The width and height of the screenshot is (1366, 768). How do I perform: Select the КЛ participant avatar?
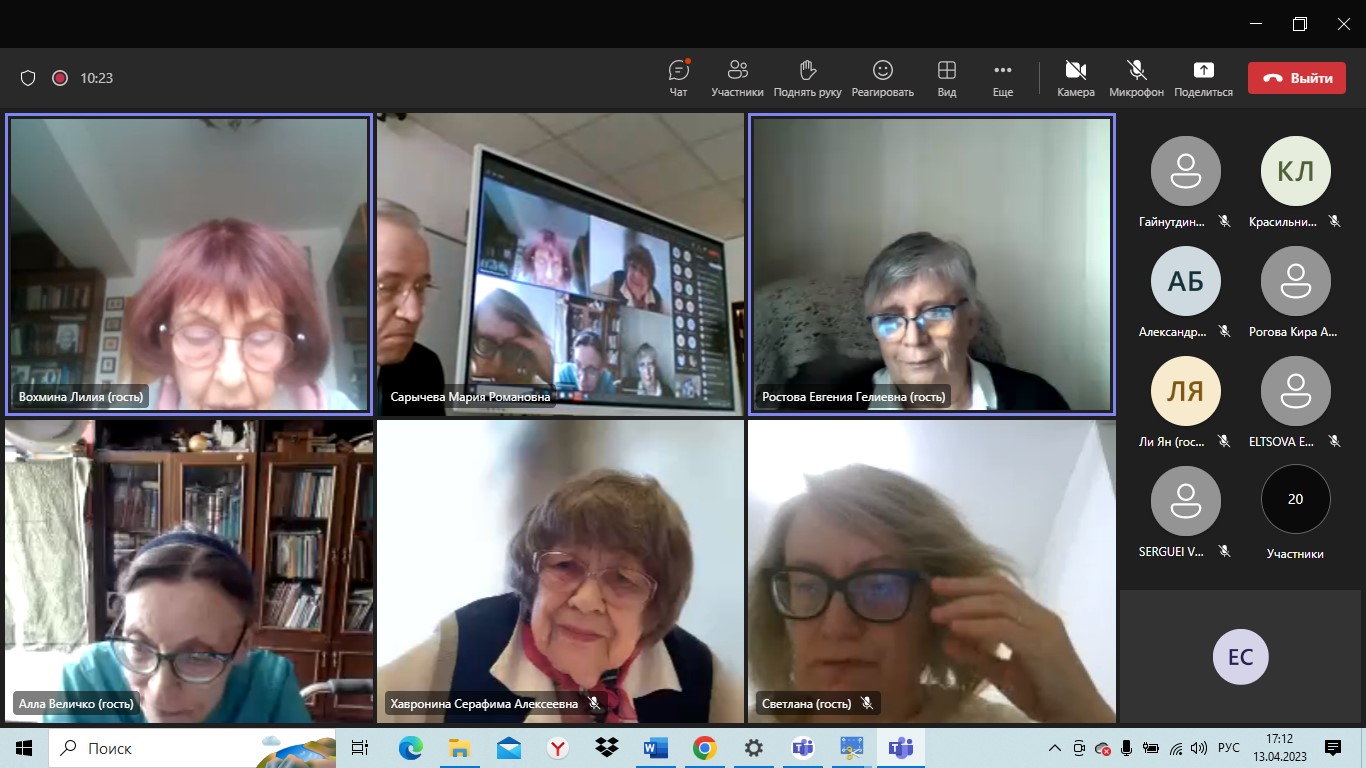click(1295, 171)
